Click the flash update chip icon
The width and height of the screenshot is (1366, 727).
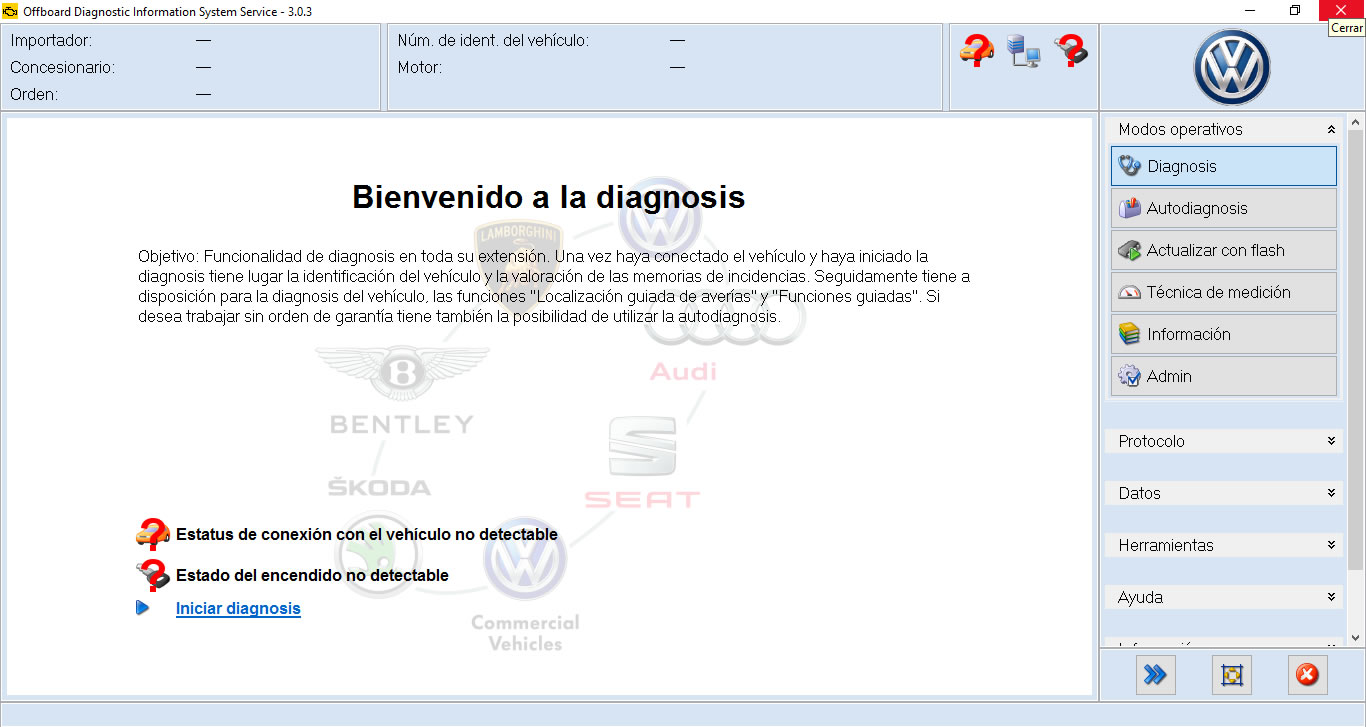pyautogui.click(x=1129, y=250)
